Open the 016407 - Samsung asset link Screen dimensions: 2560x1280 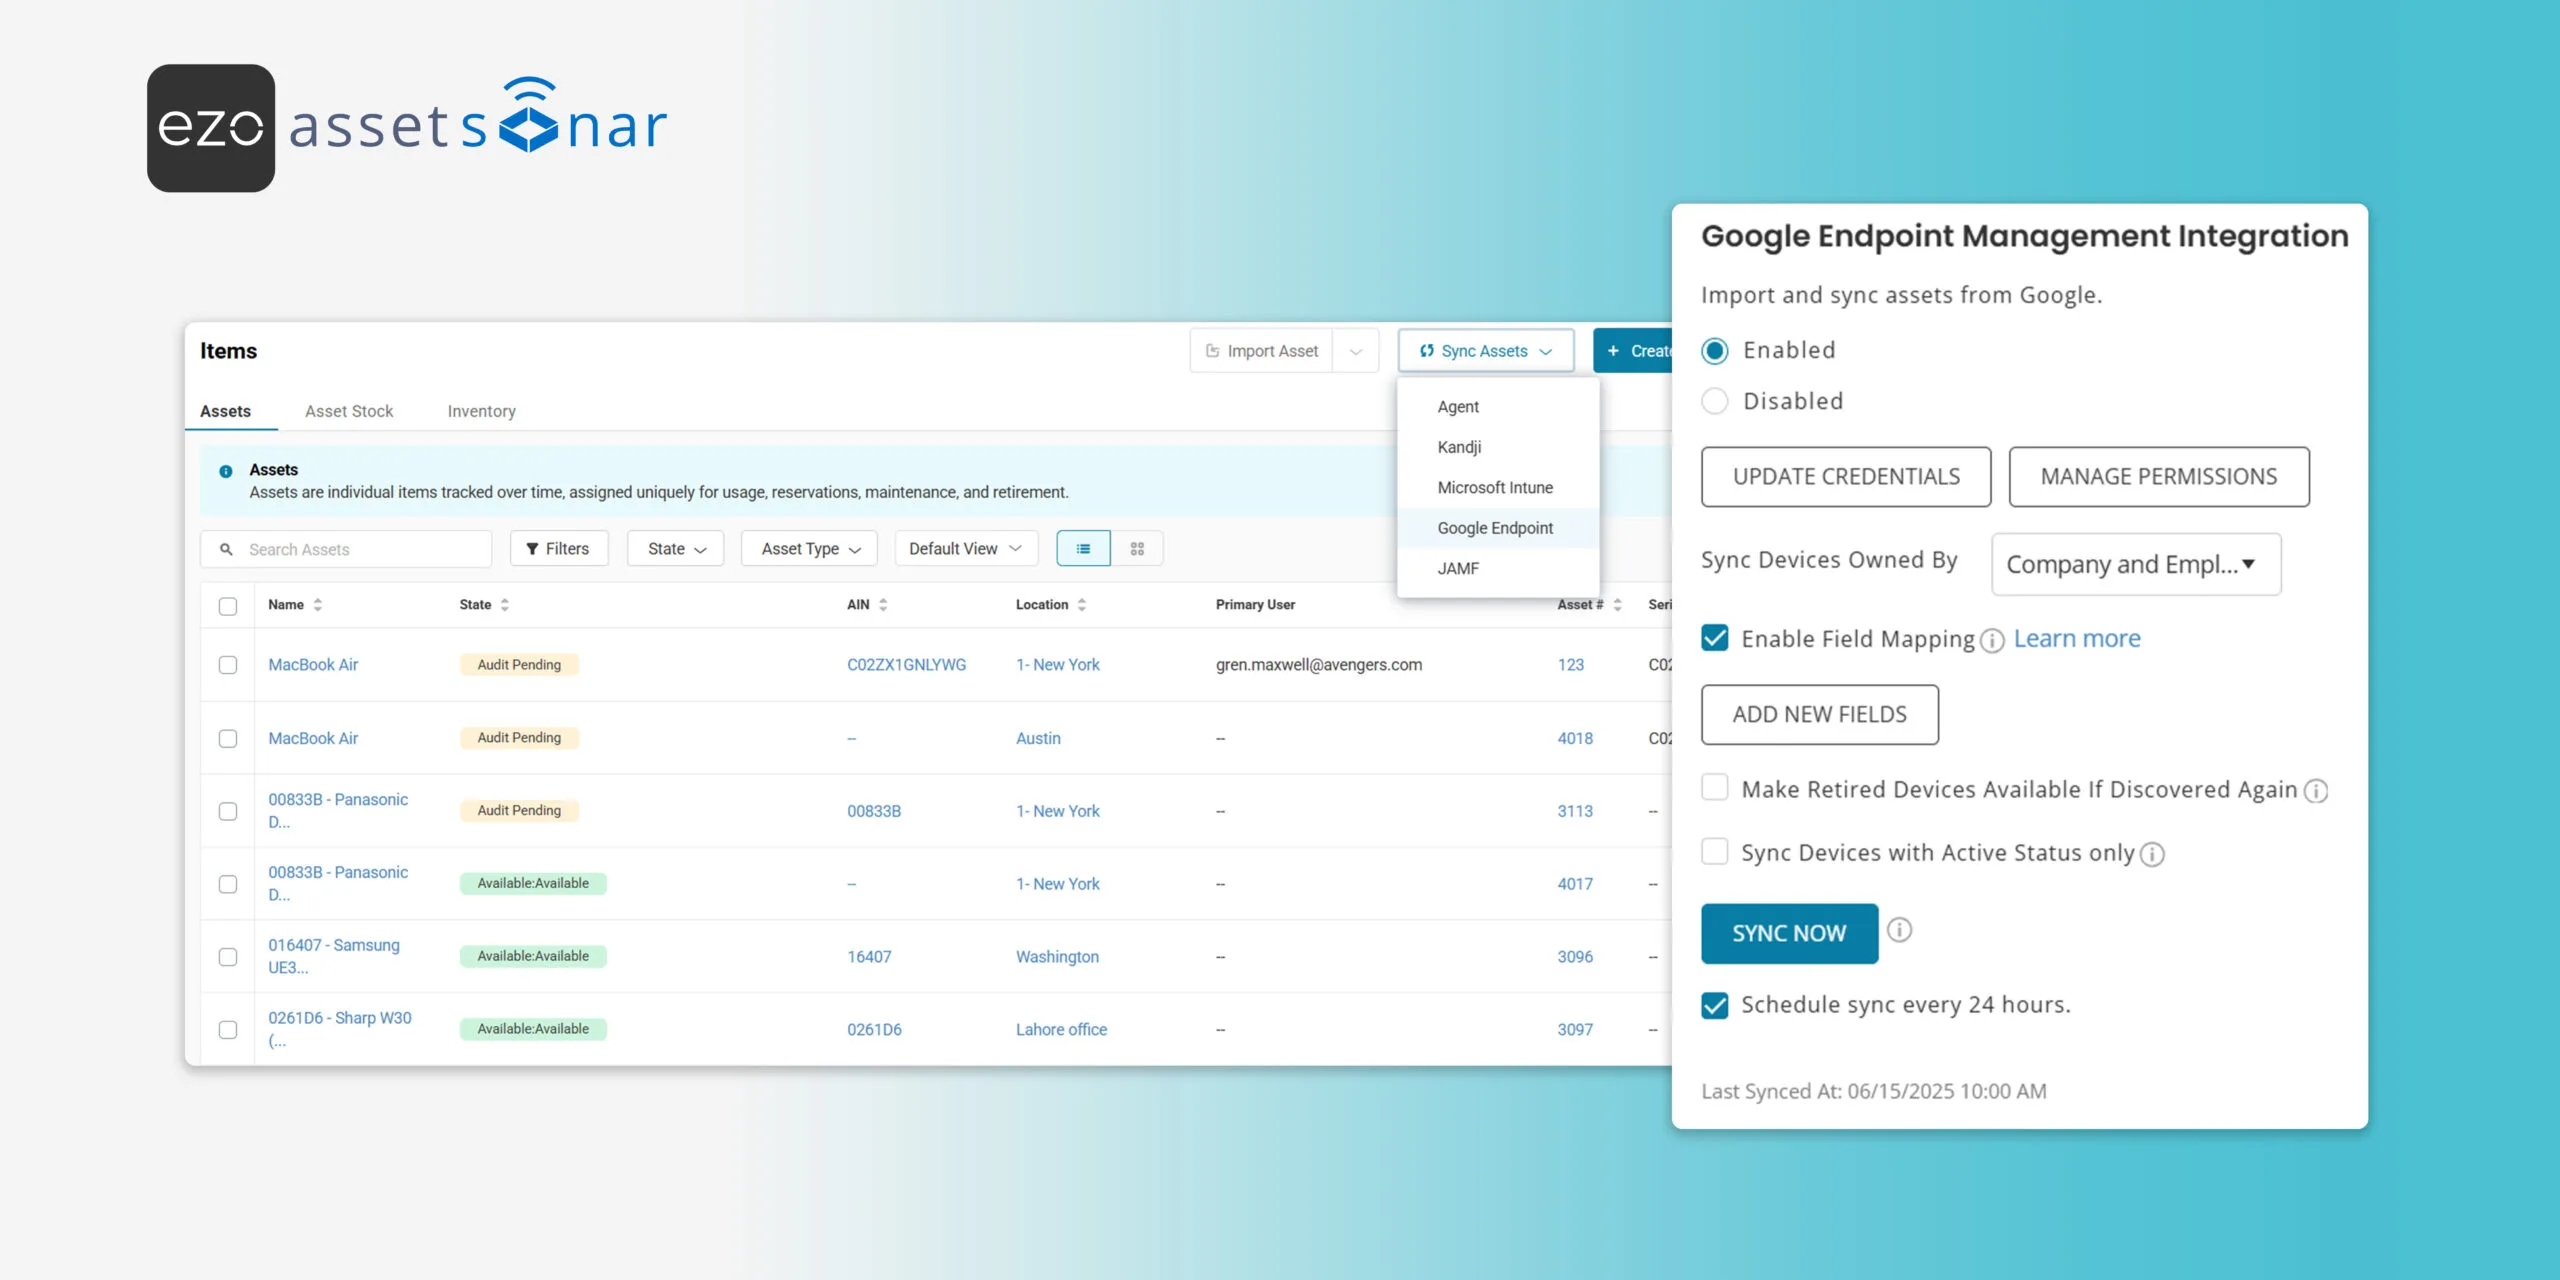pyautogui.click(x=334, y=957)
